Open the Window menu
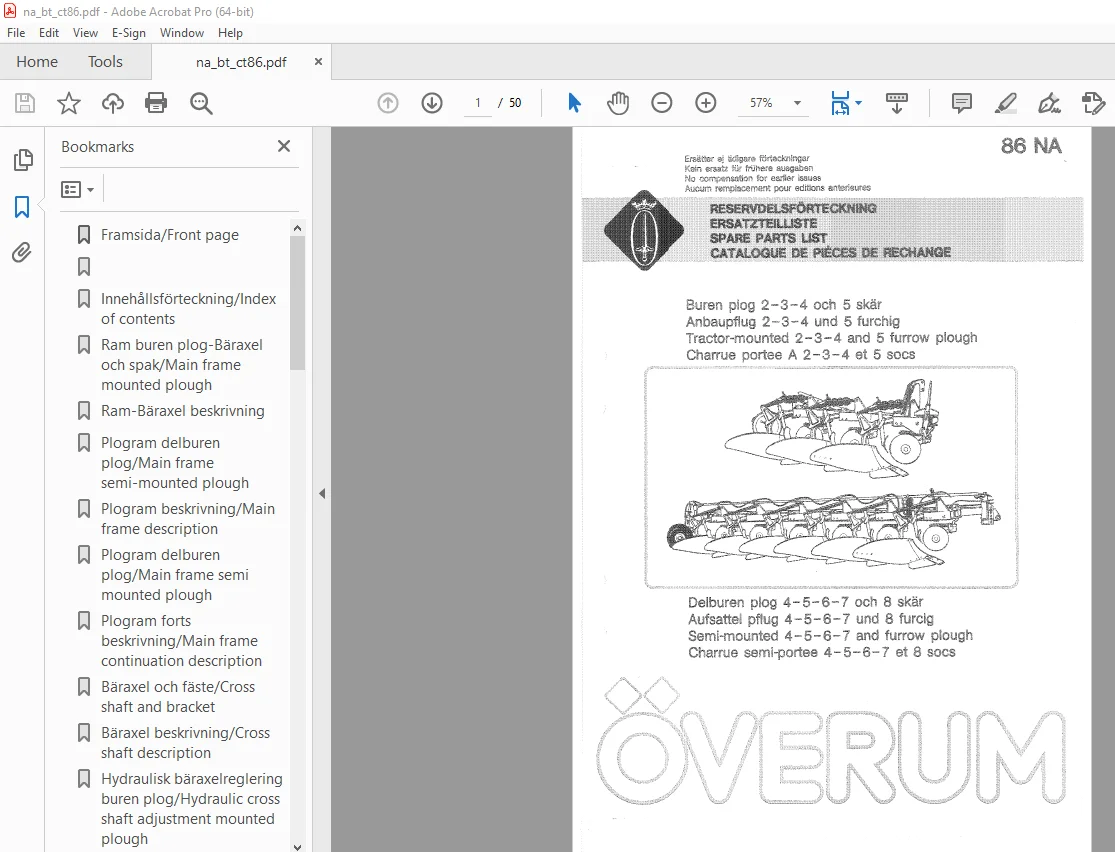The width and height of the screenshot is (1115, 852). click(x=181, y=33)
